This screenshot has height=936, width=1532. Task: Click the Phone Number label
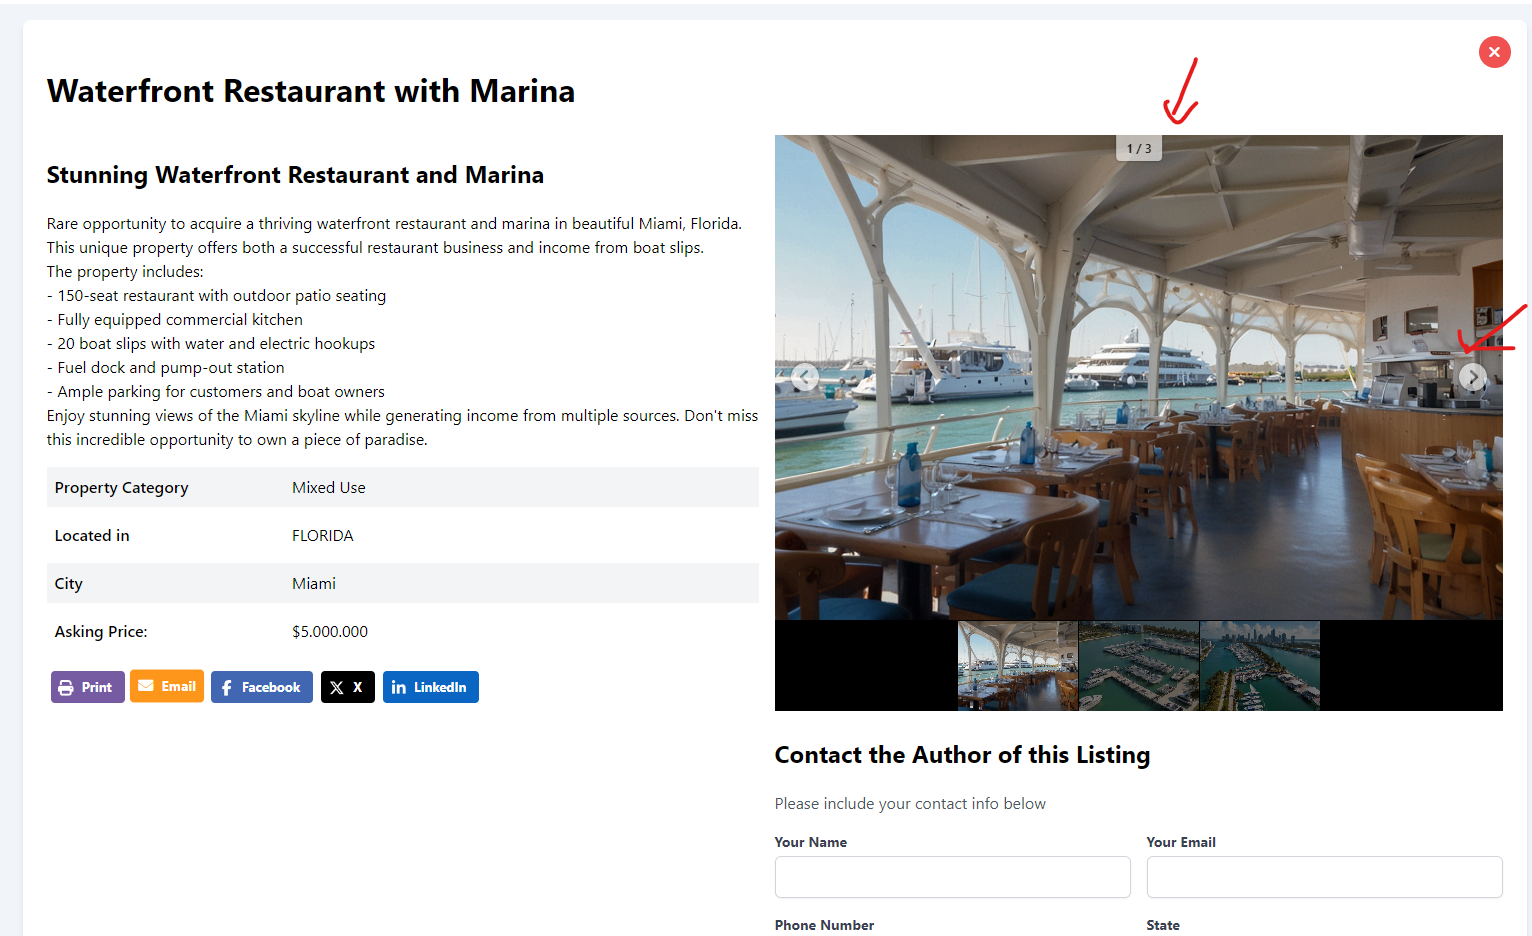tap(824, 925)
